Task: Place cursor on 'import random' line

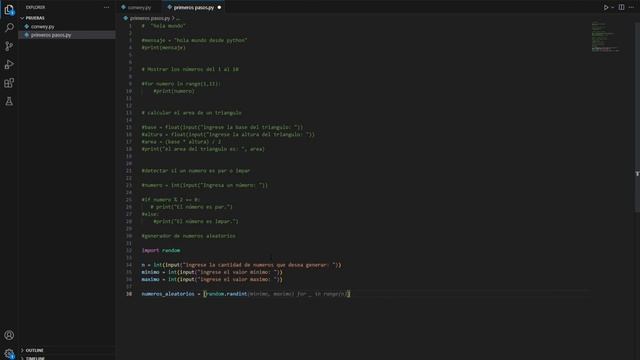Action: pyautogui.click(x=161, y=250)
